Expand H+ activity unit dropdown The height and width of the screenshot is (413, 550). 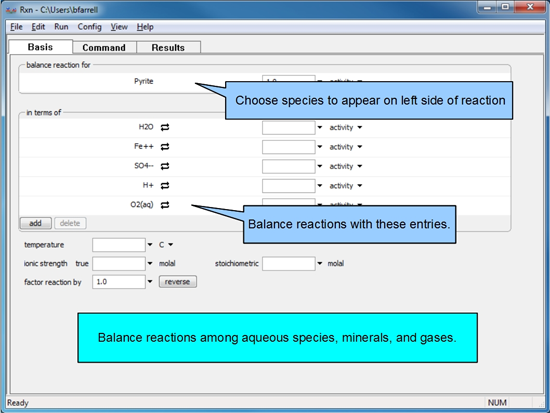pos(360,186)
